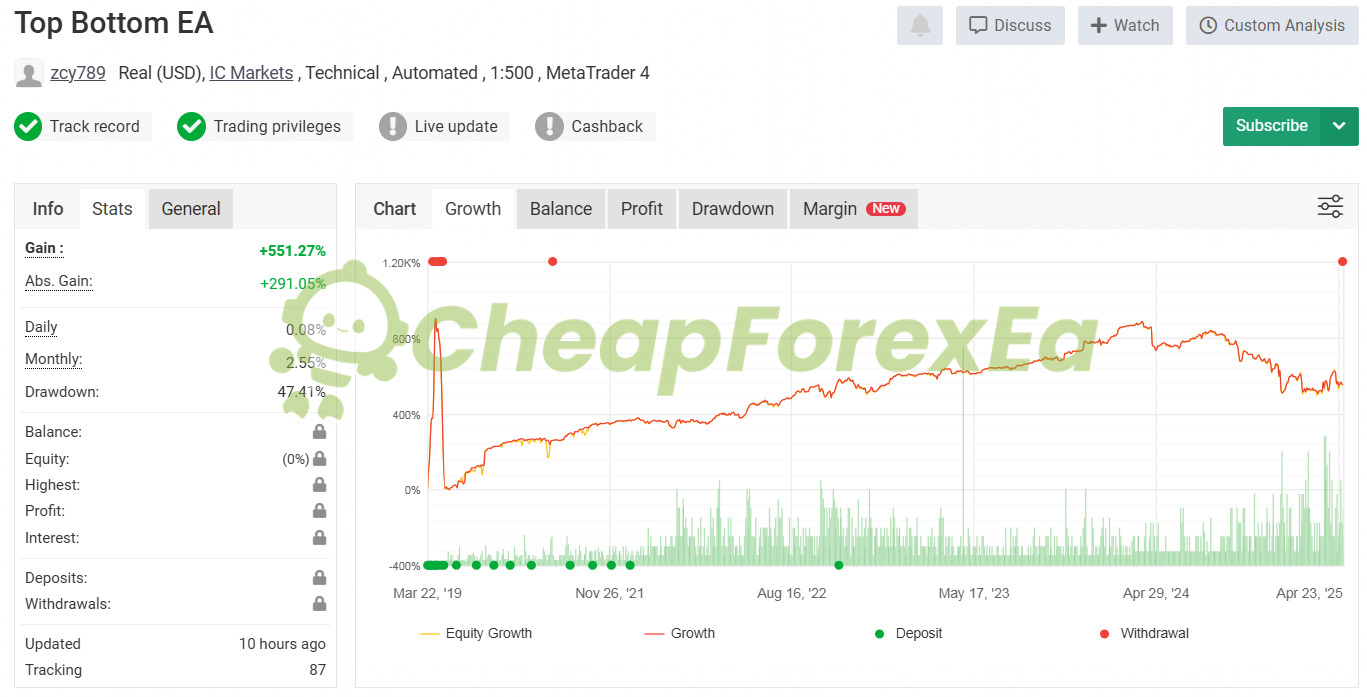This screenshot has height=697, width=1367.
Task: Select the Chart tab label
Action: pos(394,209)
